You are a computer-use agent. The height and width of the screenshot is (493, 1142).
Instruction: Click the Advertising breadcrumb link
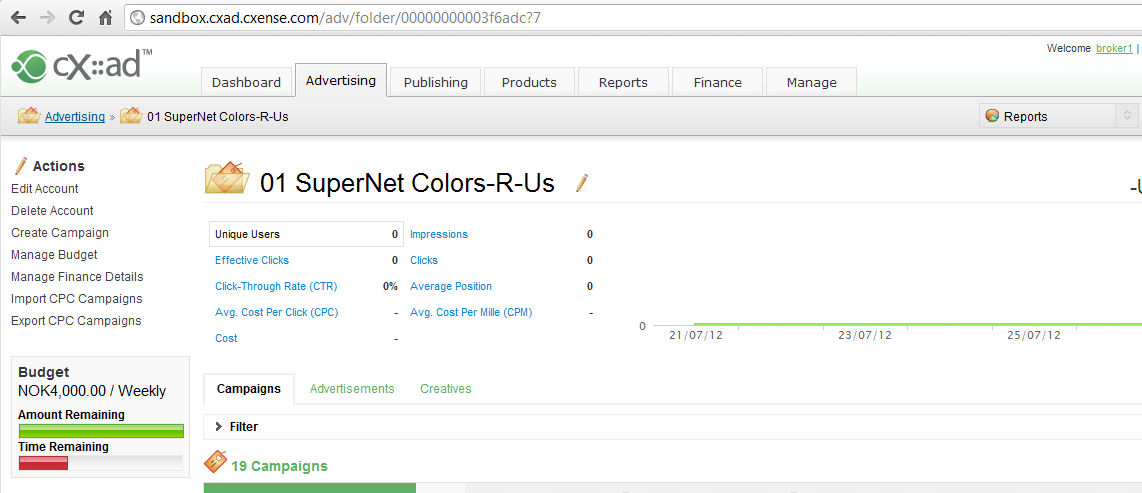tap(75, 117)
